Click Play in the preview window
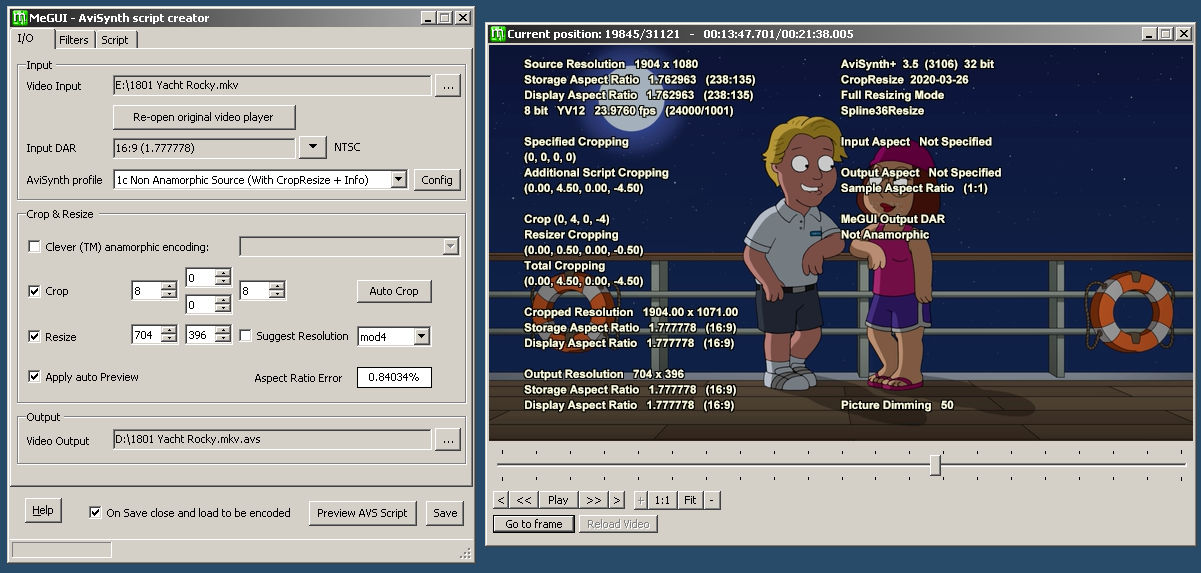This screenshot has height=573, width=1201. pos(558,500)
